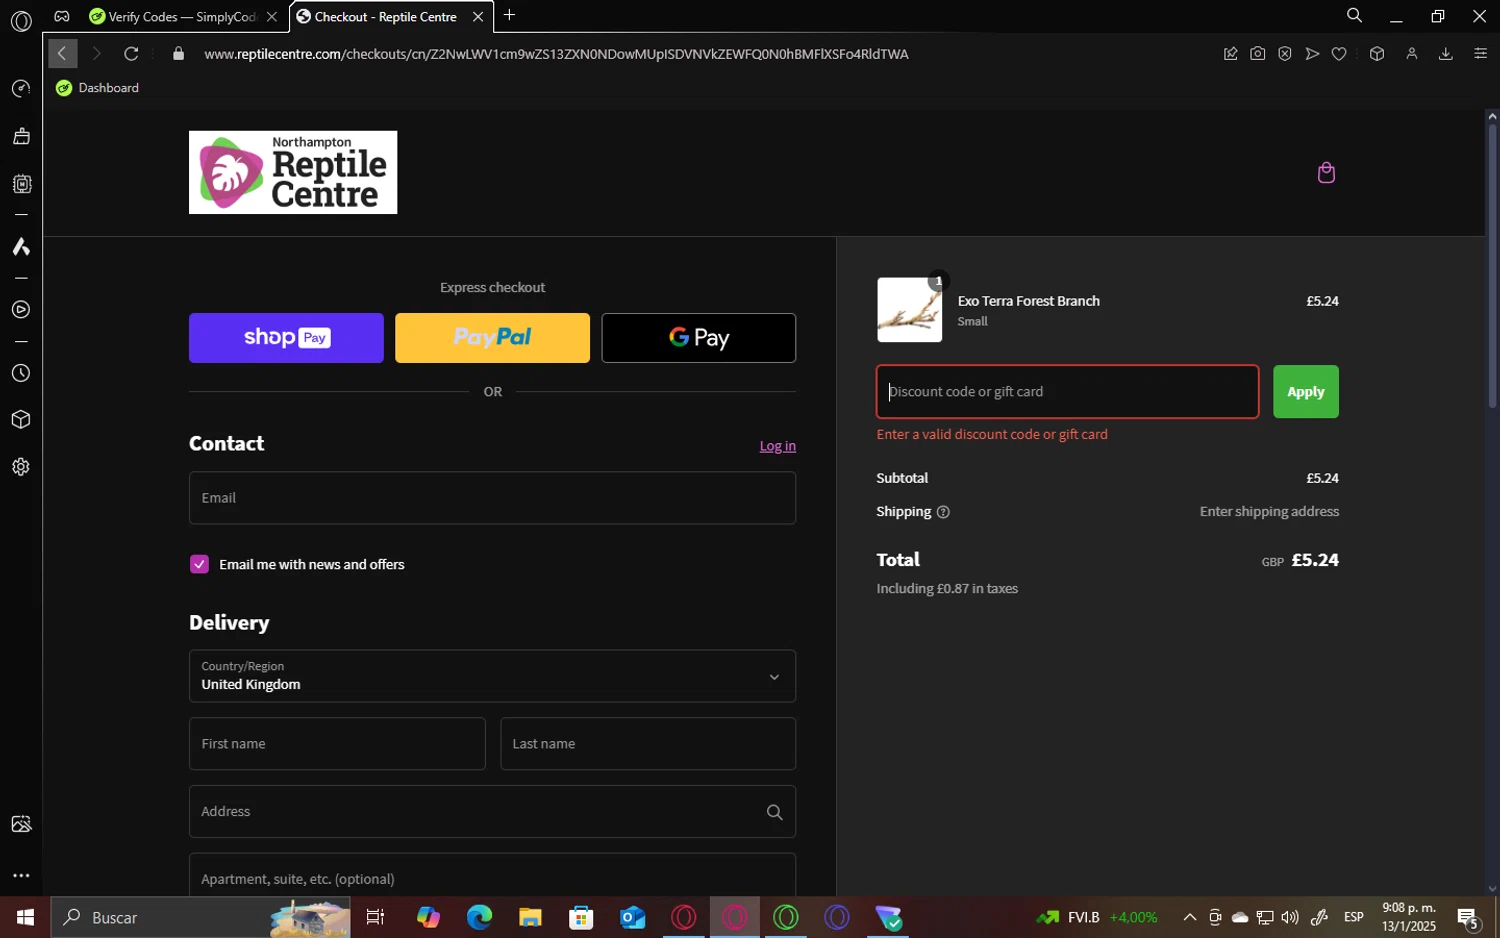Open the Opera sidebar history clock icon
Screen dimensions: 1500x938
(21, 373)
